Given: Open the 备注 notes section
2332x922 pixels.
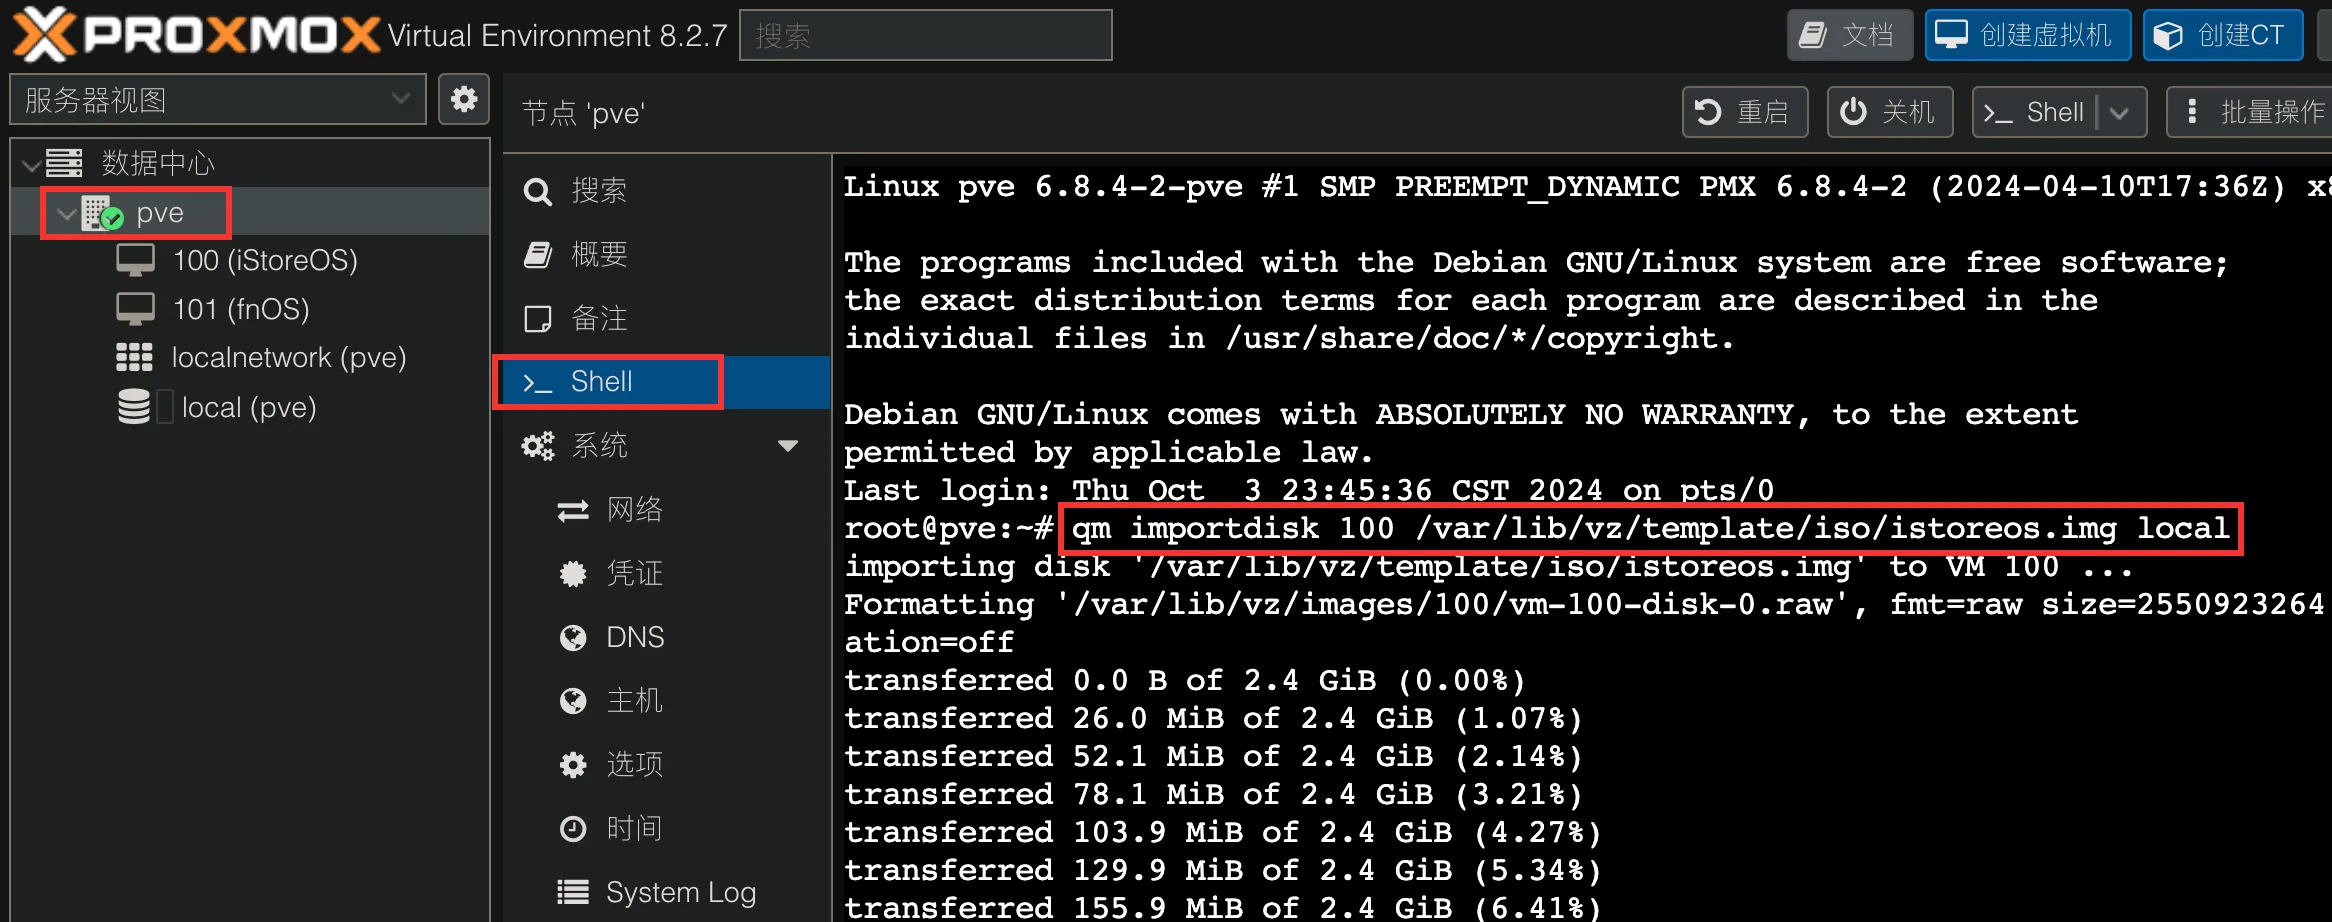Looking at the screenshot, I should coord(666,319).
